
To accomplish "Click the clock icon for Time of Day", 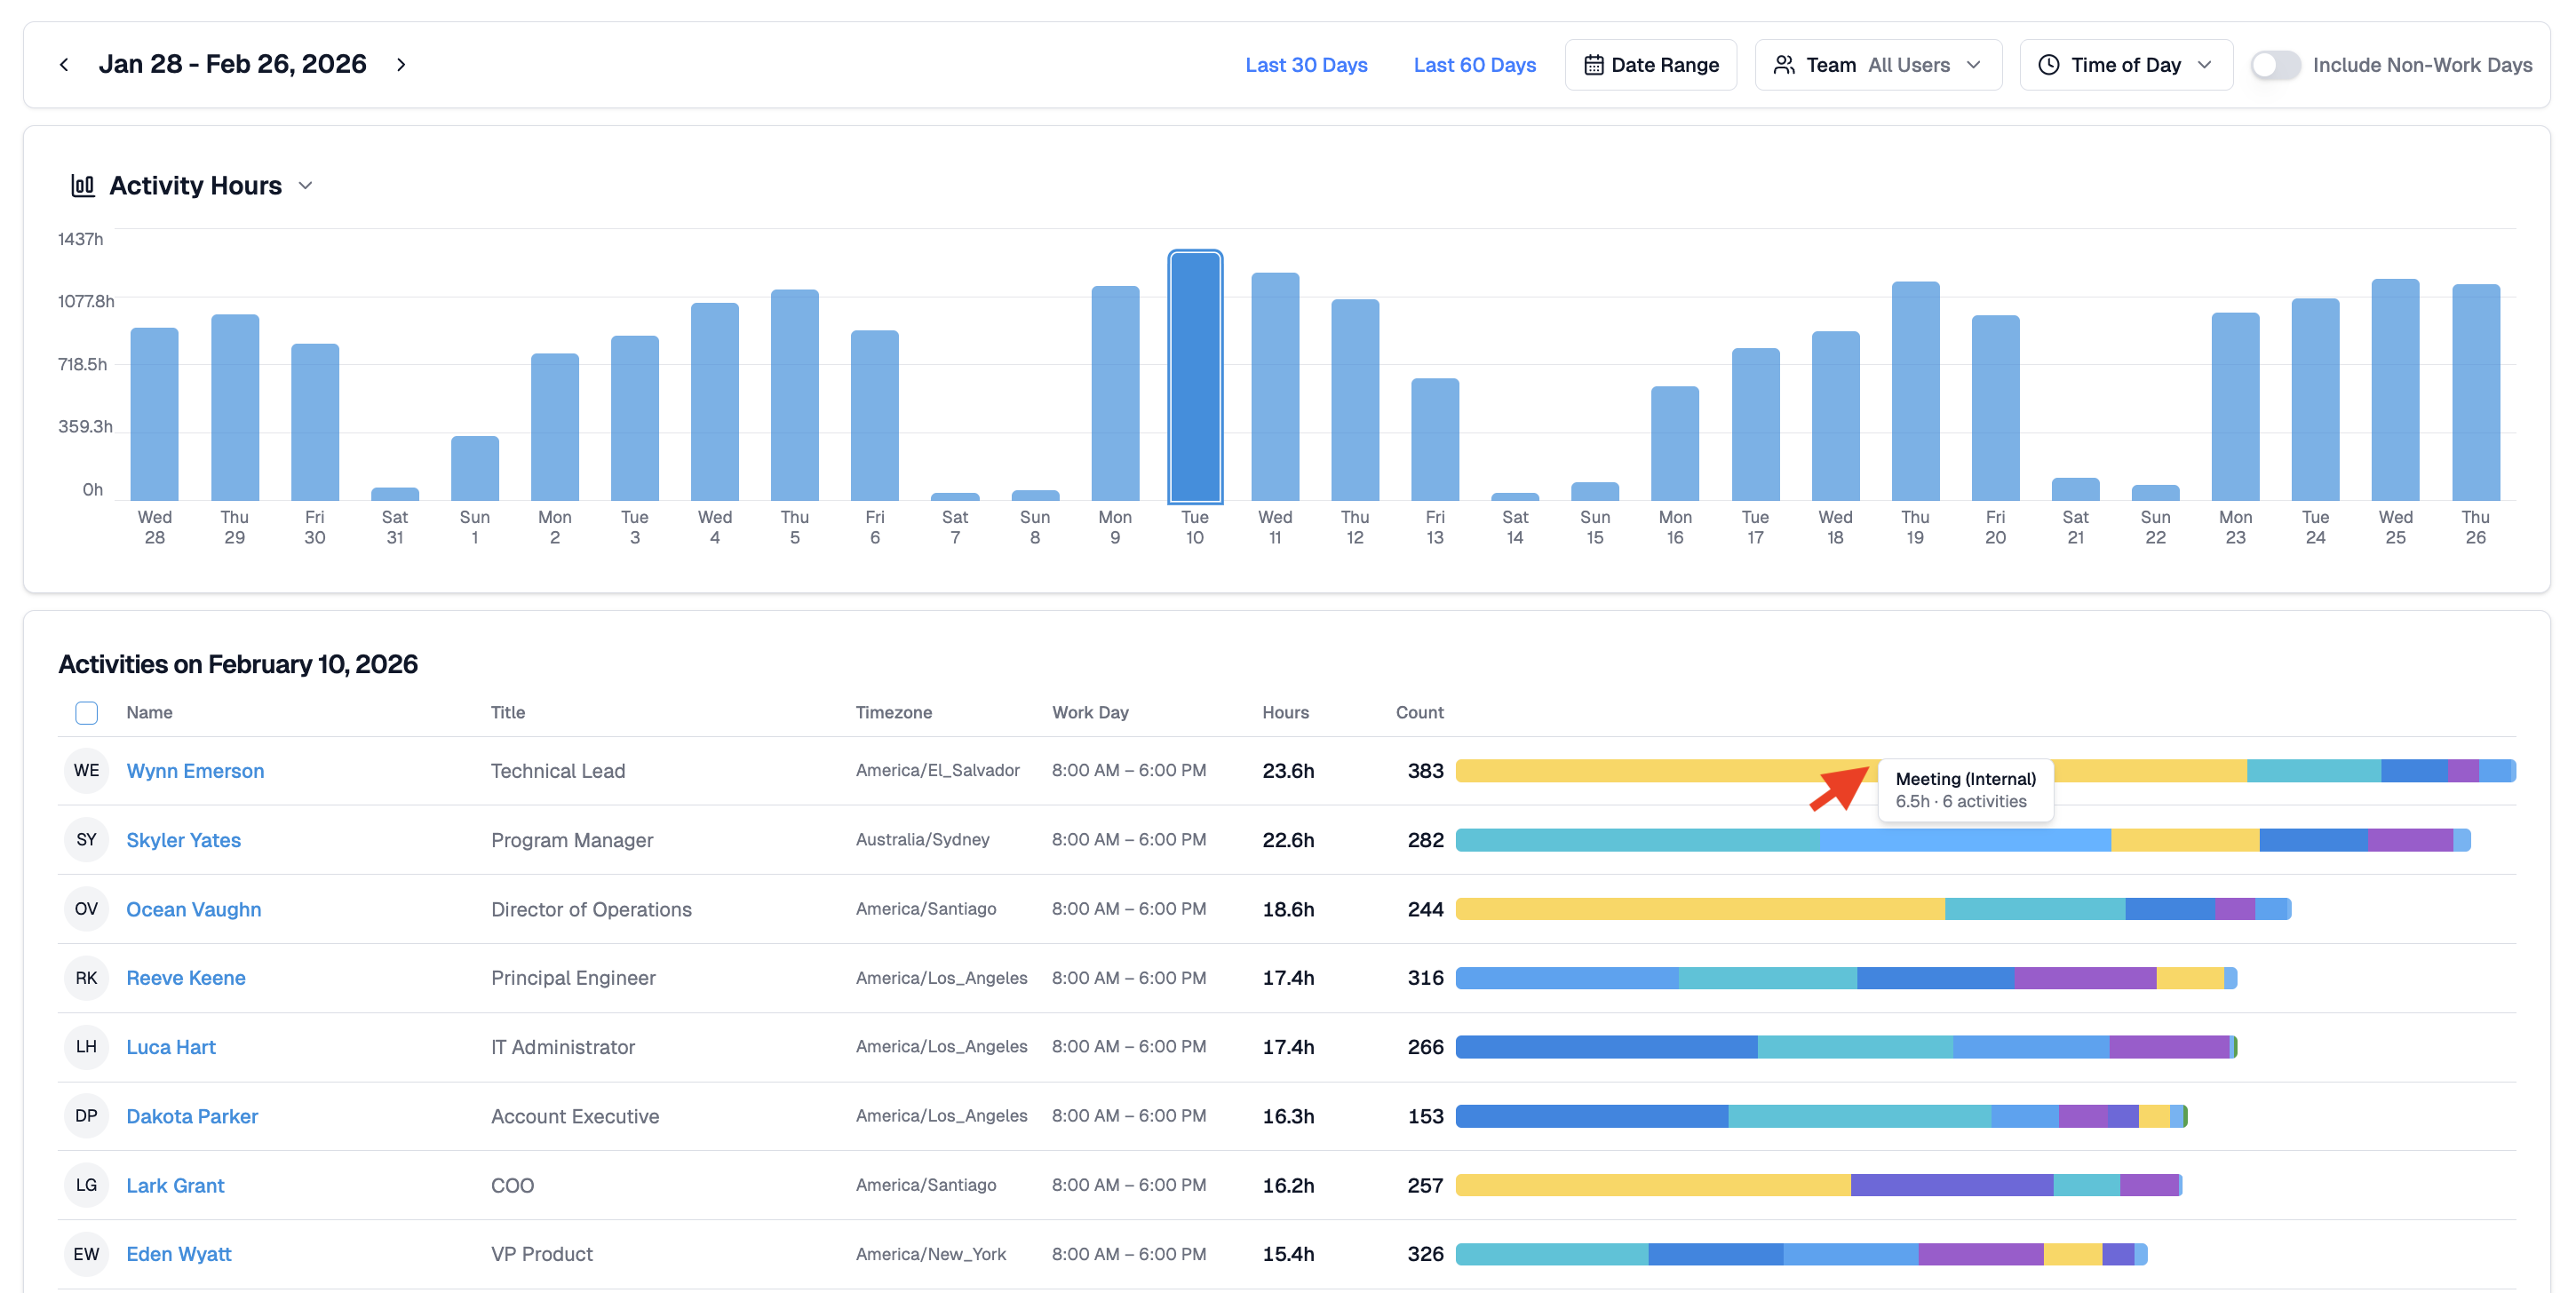I will pos(2048,65).
